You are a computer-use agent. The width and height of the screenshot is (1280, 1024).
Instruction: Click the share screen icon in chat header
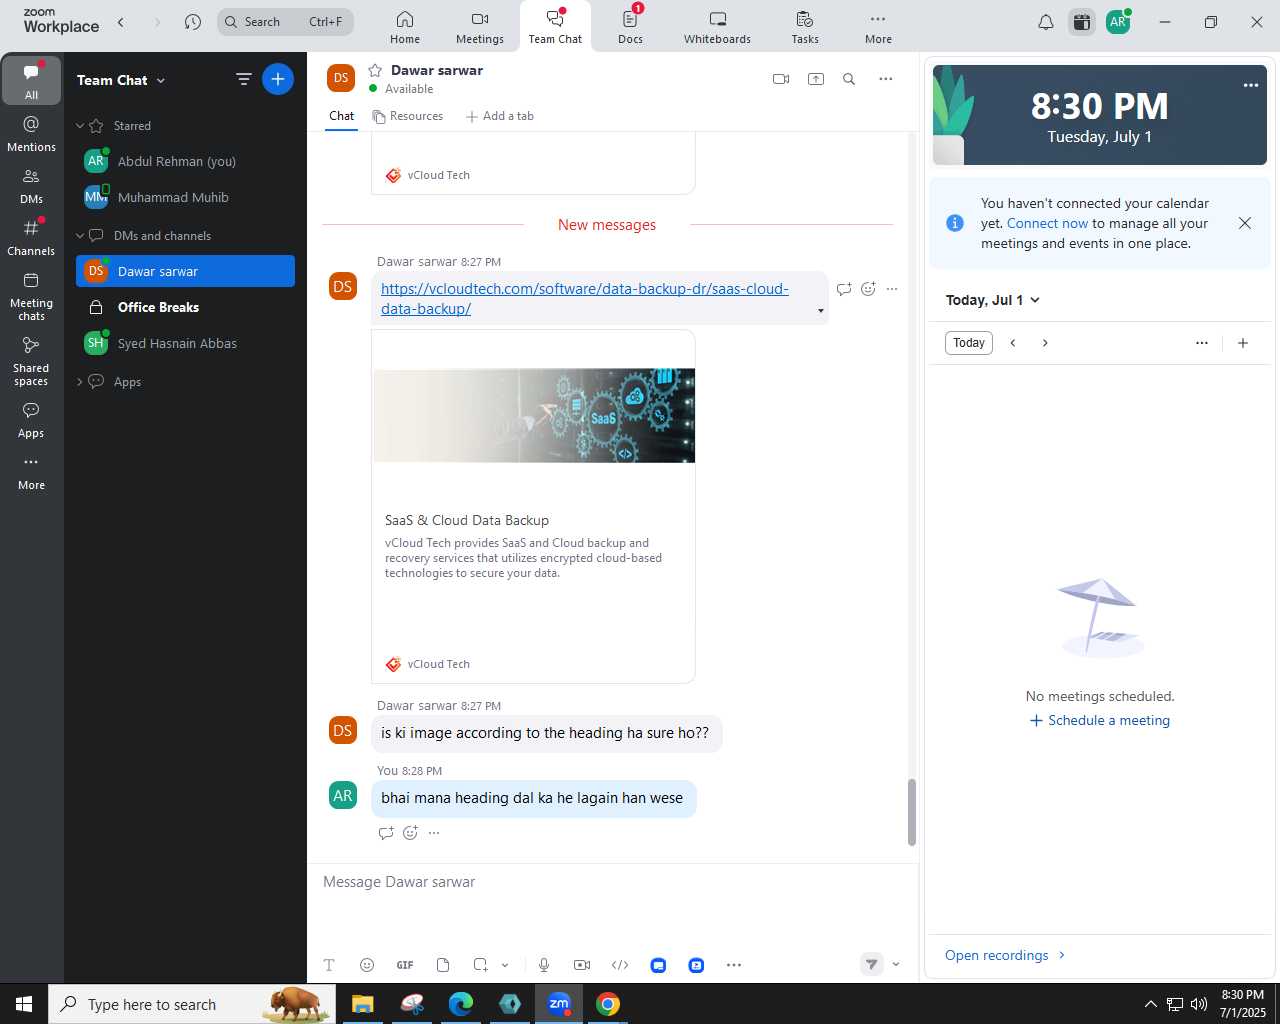point(816,79)
